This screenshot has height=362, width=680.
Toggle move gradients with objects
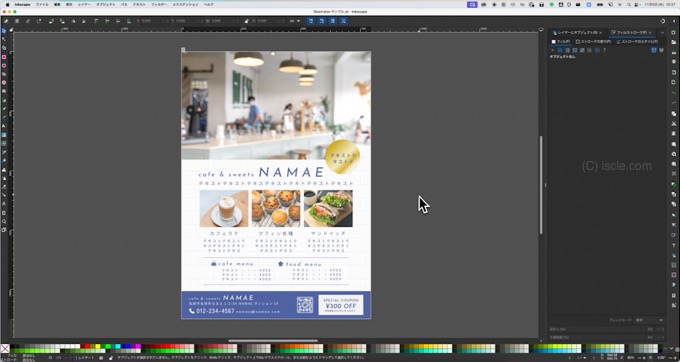(333, 21)
